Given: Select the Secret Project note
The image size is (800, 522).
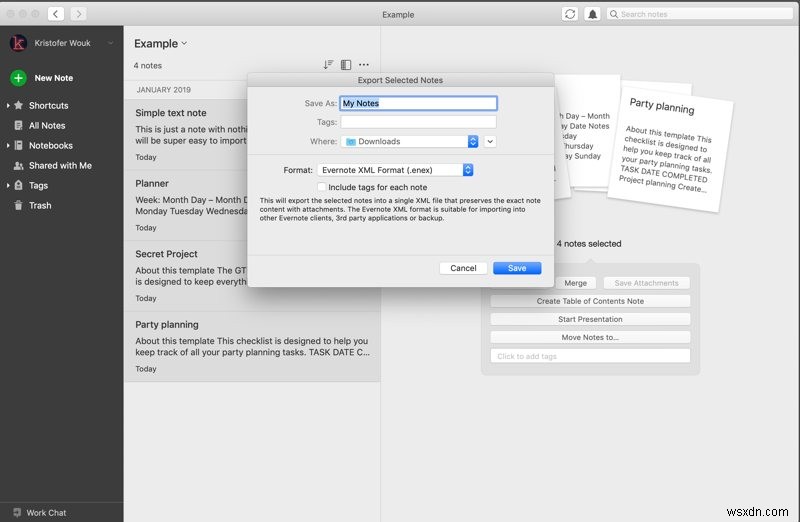Looking at the screenshot, I should point(186,276).
